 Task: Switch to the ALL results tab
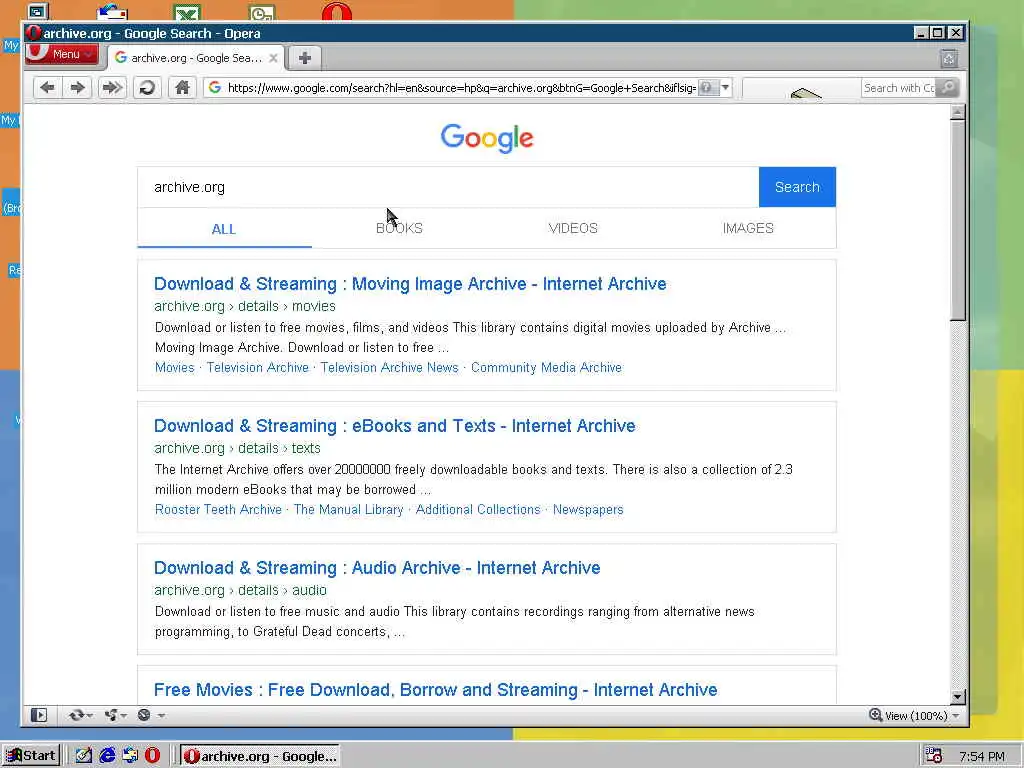point(224,229)
